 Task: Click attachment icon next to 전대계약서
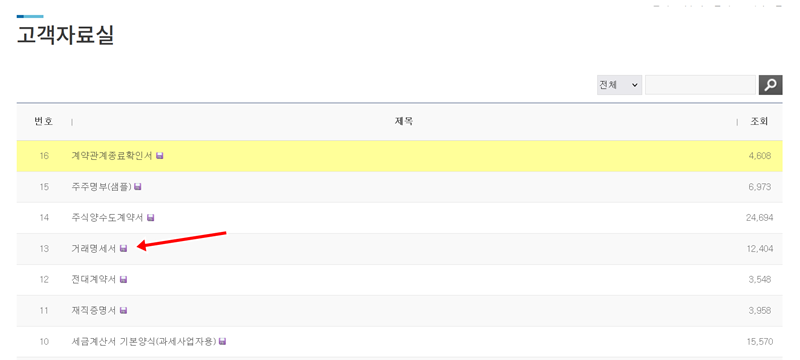pyautogui.click(x=123, y=279)
